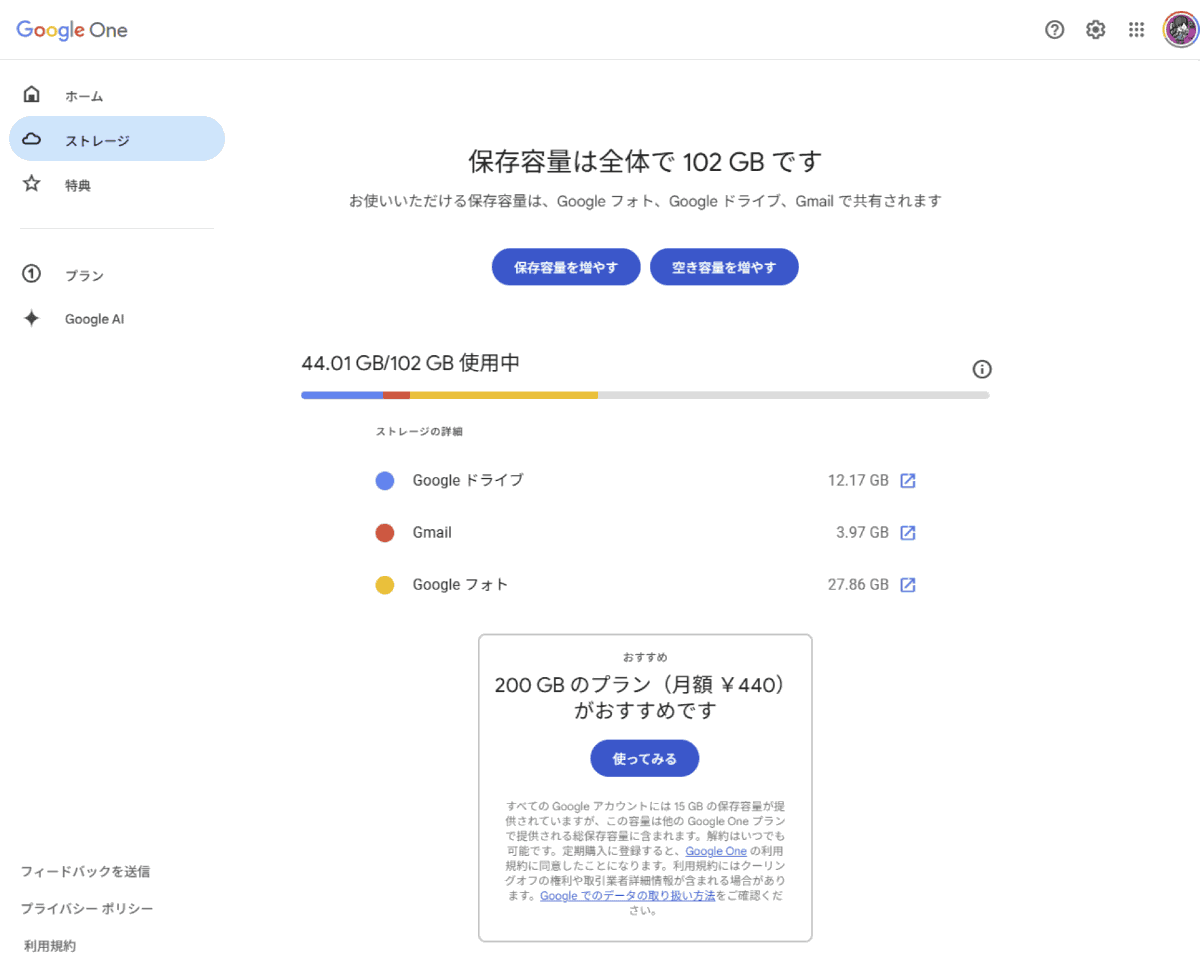Image resolution: width=1200 pixels, height=978 pixels.
Task: Open Google フォト external link icon
Action: pyautogui.click(x=908, y=584)
